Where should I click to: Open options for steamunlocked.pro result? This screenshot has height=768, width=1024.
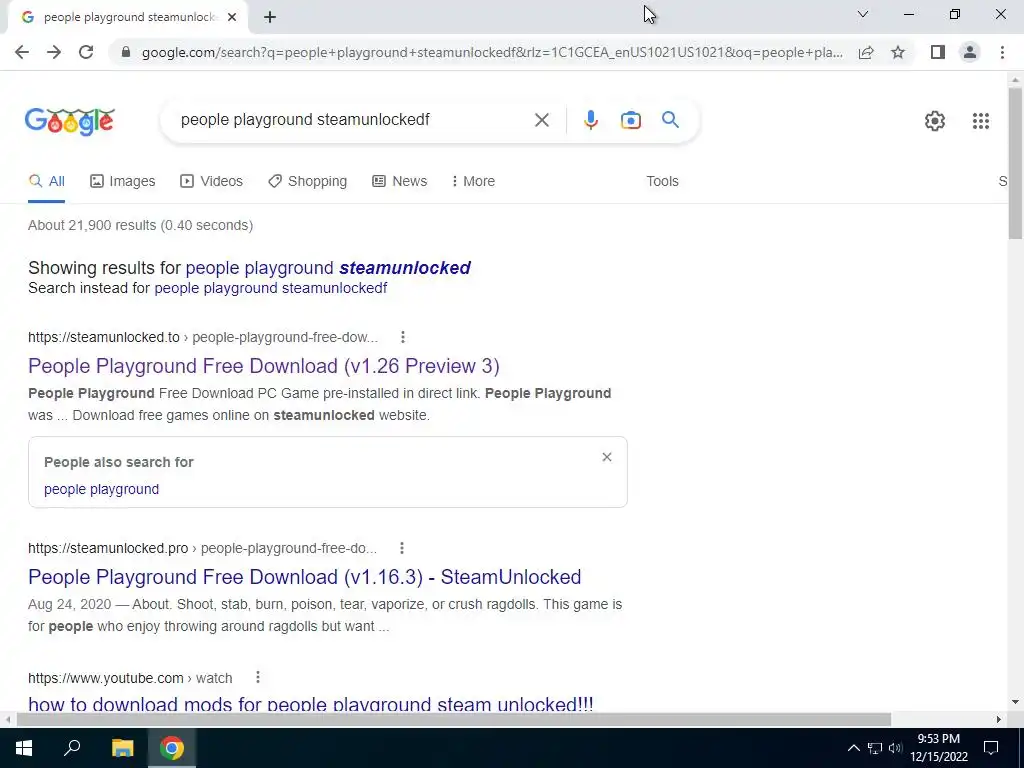point(402,548)
